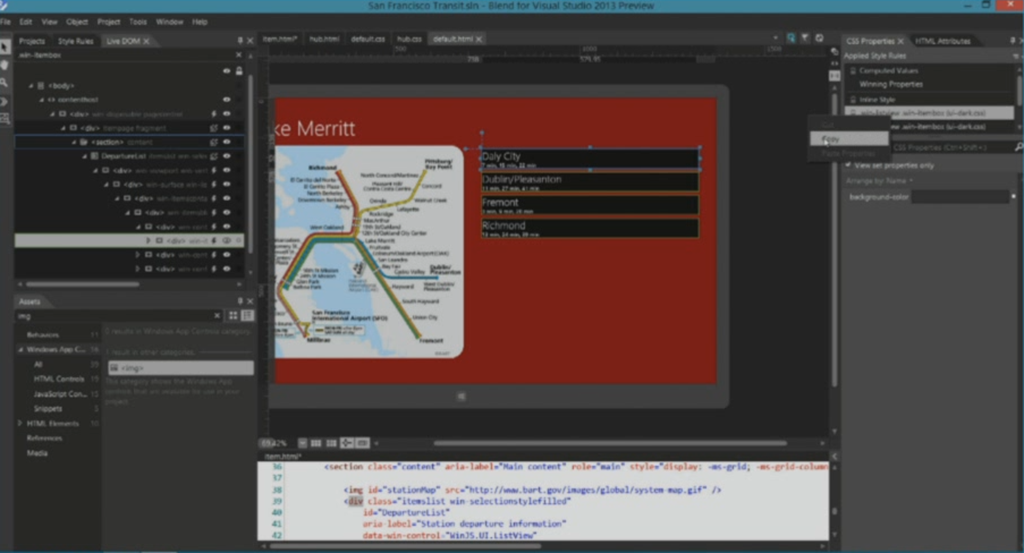Expand HTML Elements category in Assets
The height and width of the screenshot is (553, 1024).
point(20,423)
